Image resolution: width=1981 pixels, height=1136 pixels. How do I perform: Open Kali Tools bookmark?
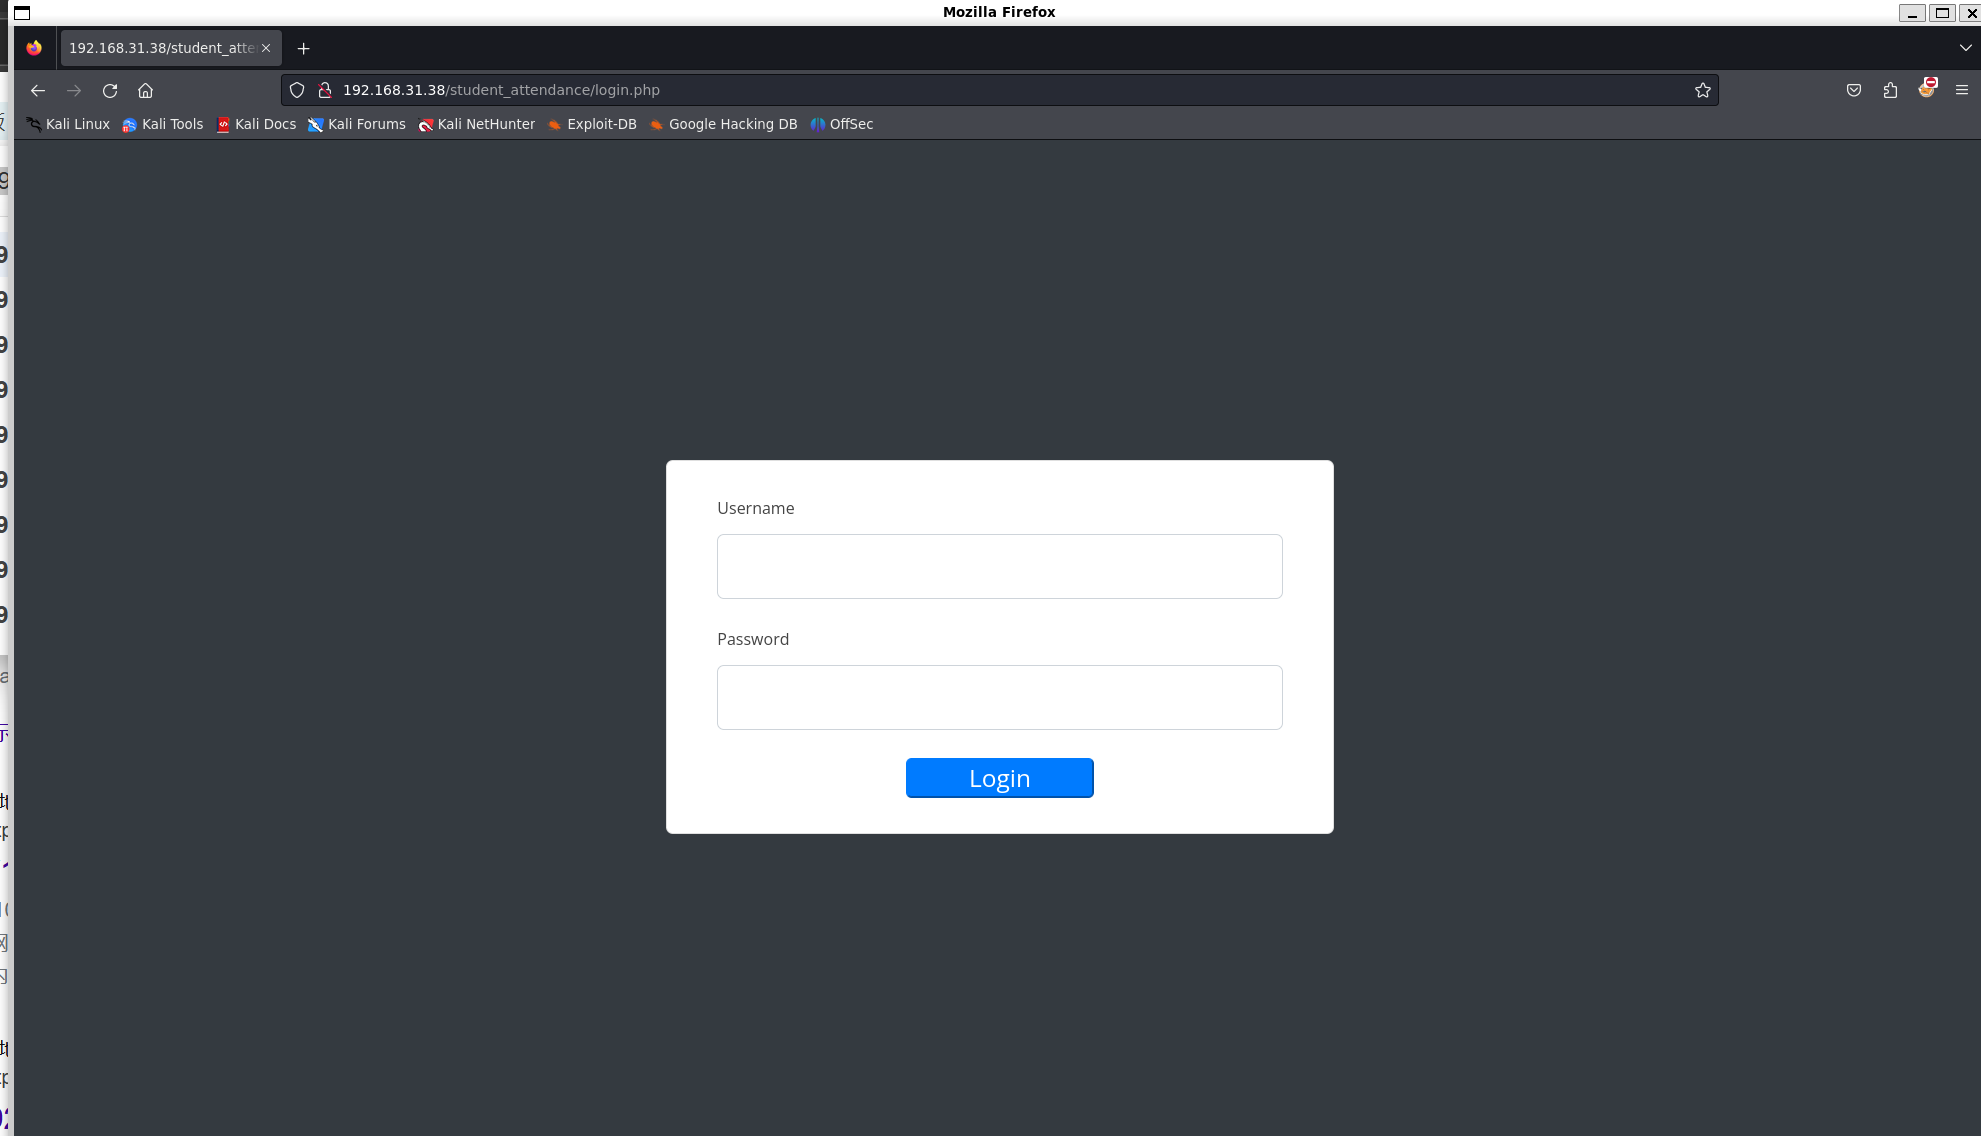click(163, 124)
